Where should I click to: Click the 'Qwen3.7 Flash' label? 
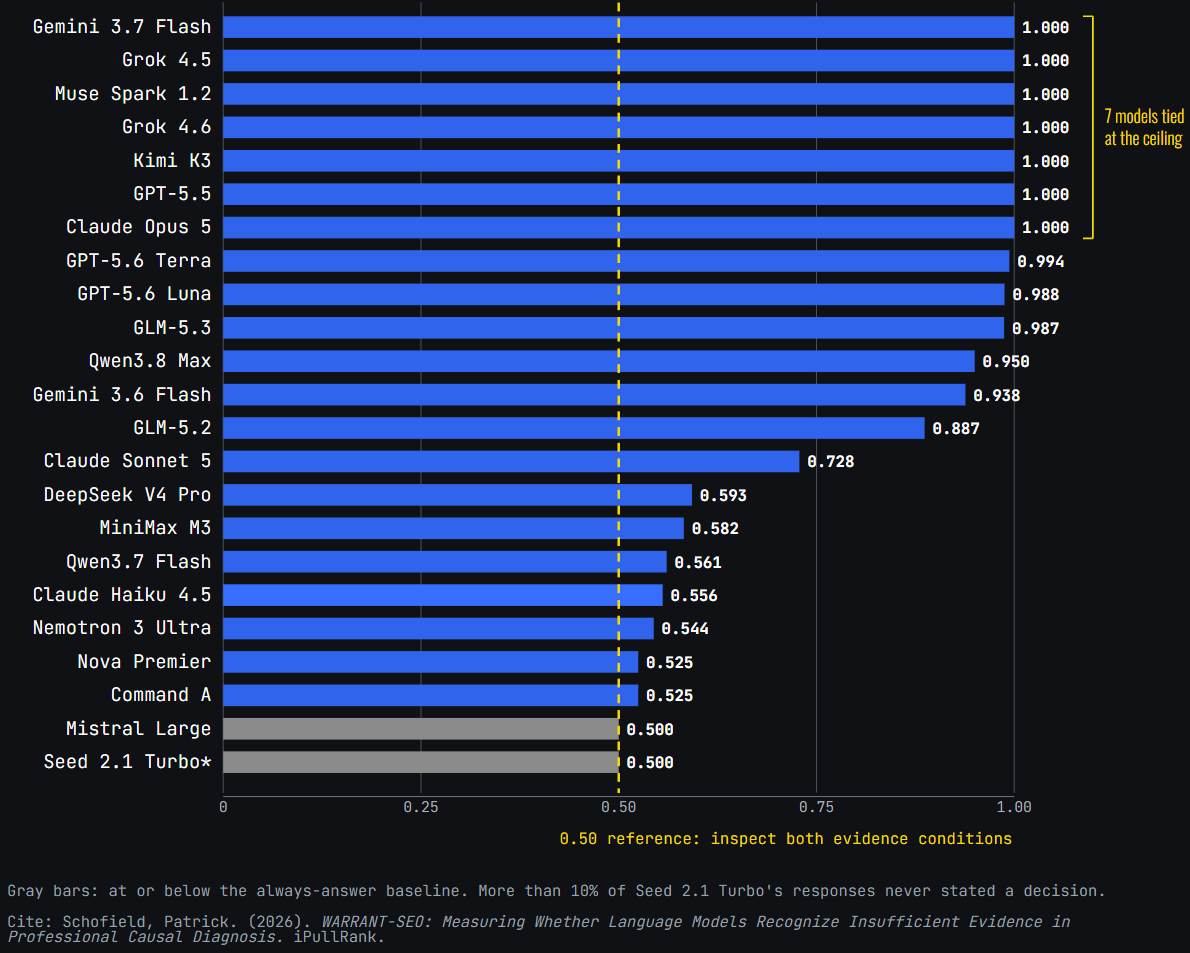click(138, 561)
